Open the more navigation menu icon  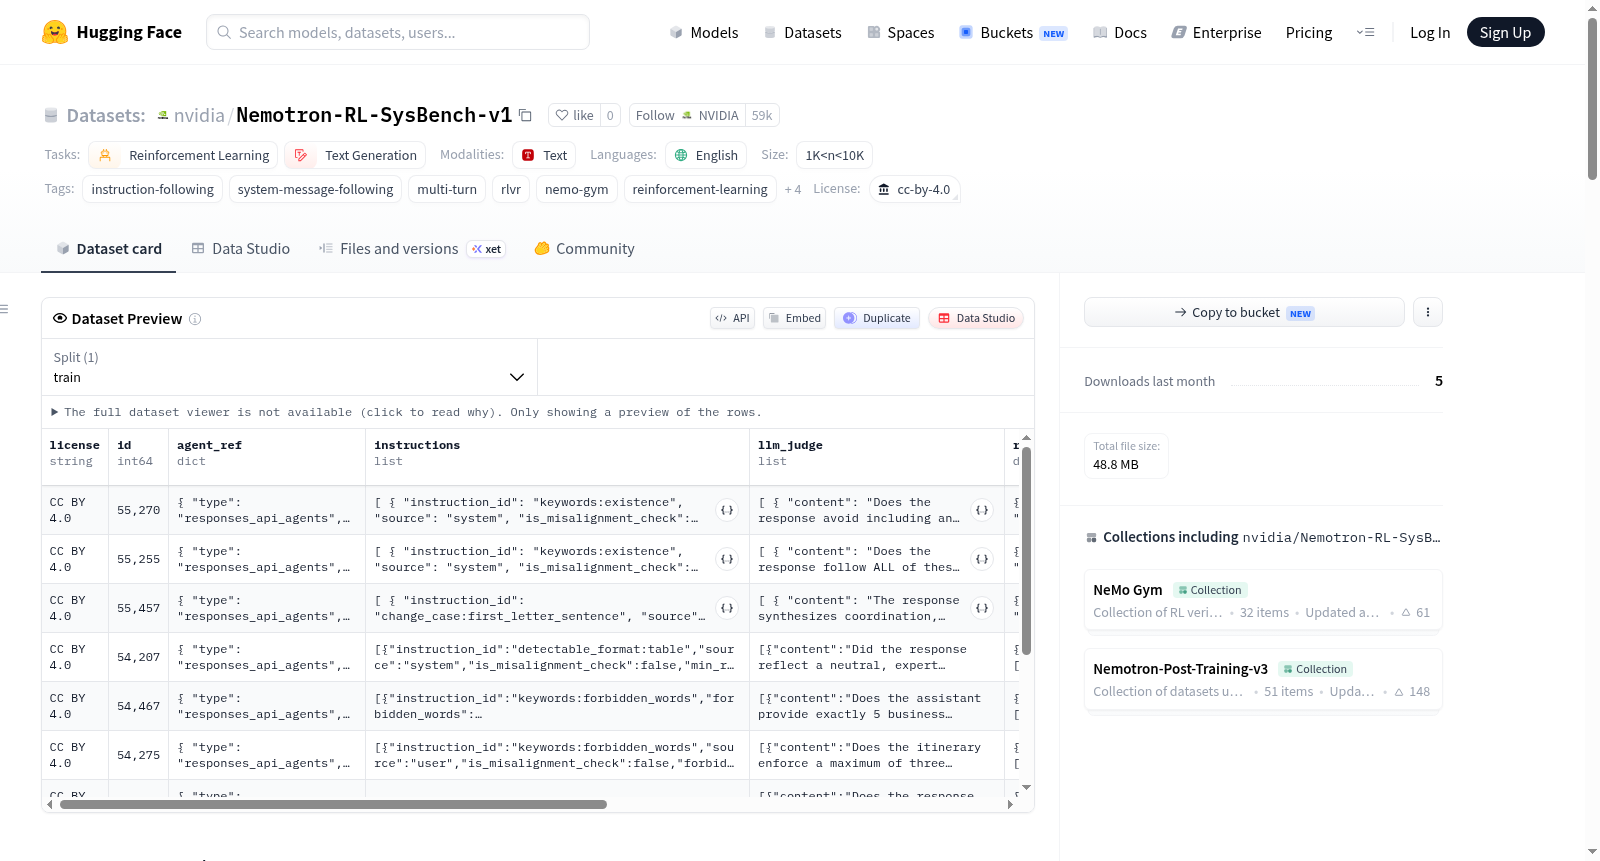click(x=1365, y=32)
